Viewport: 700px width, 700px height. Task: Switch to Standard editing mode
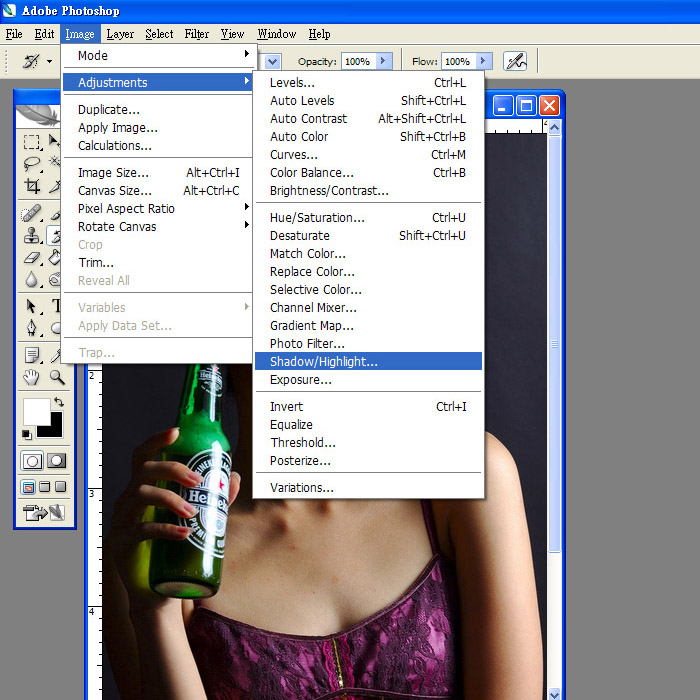click(32, 461)
